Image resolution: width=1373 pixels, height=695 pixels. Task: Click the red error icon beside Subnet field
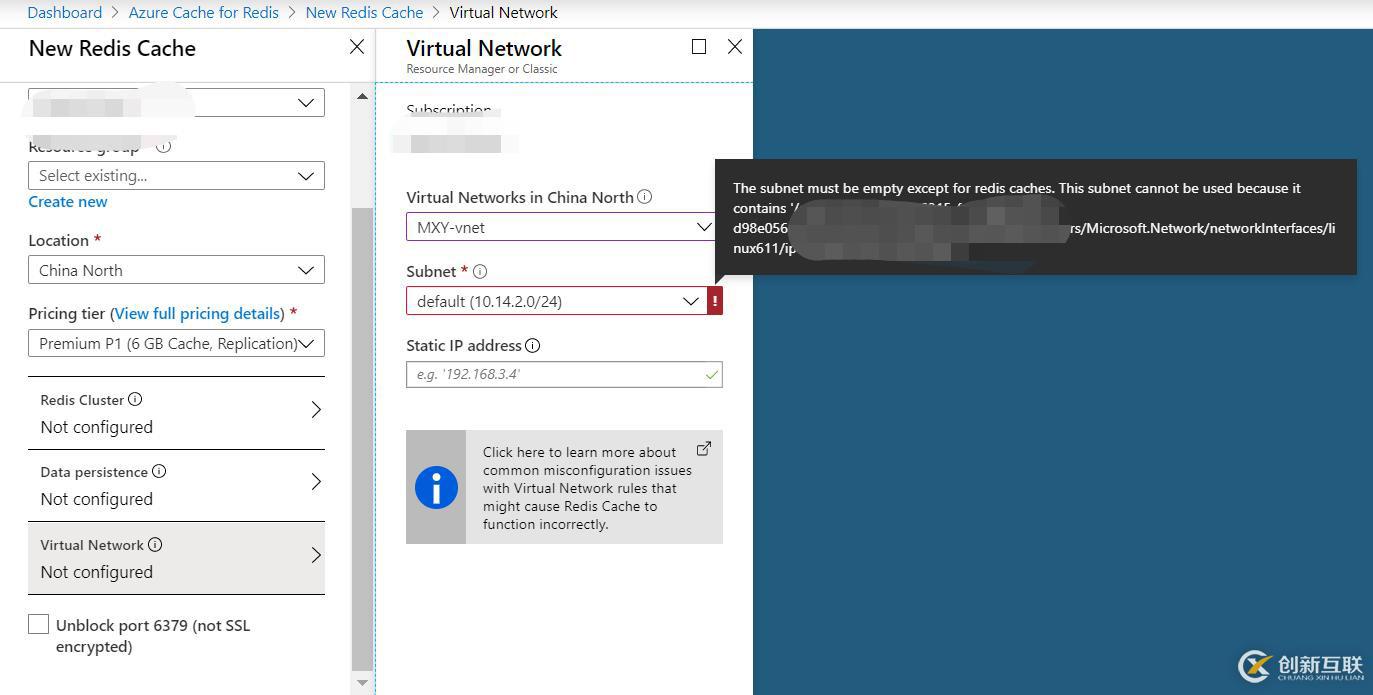714,300
